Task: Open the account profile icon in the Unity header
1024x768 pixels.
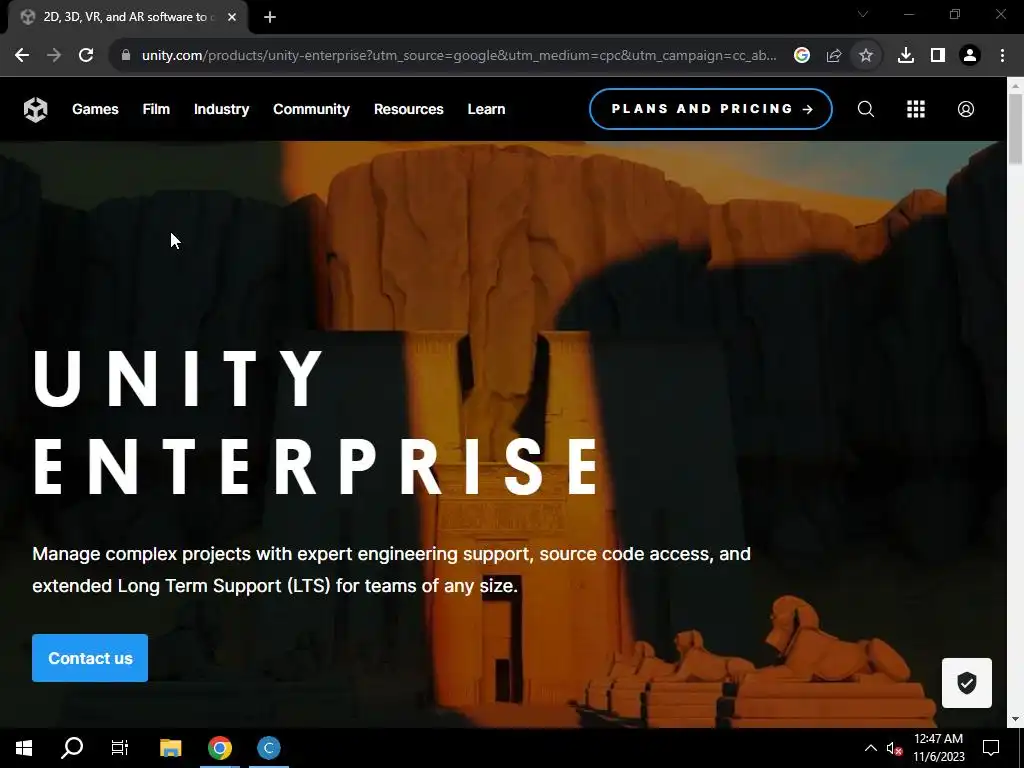Action: 966,109
